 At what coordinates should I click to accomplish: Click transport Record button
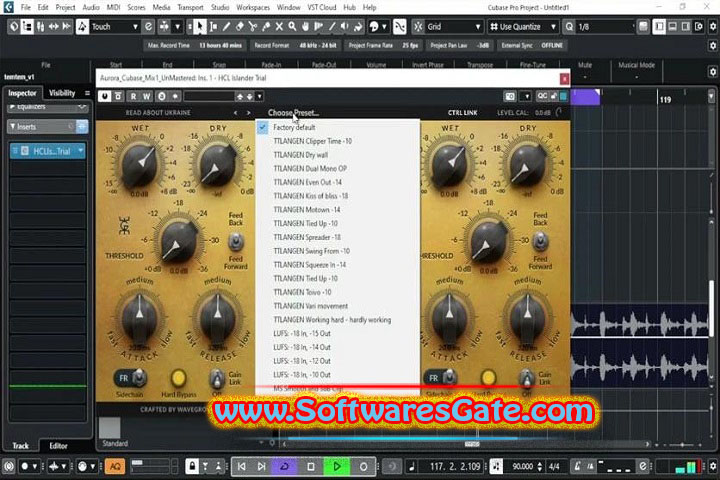pyautogui.click(x=363, y=466)
